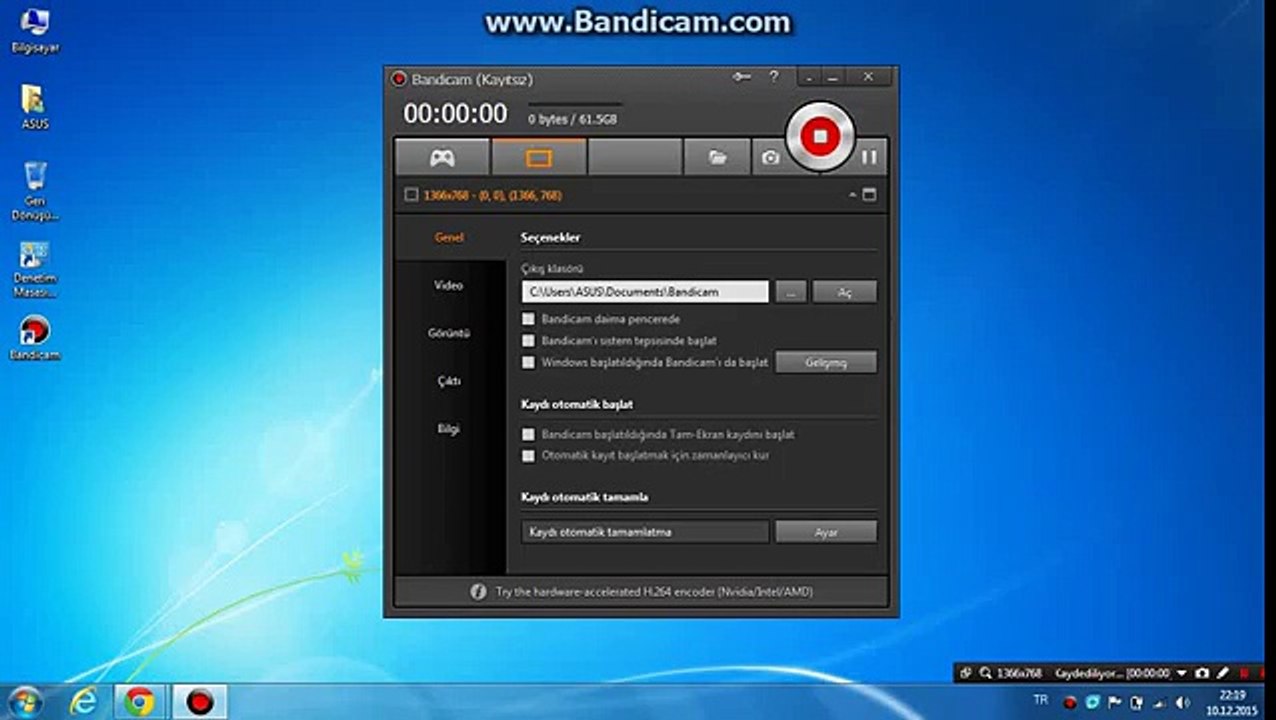Select Geri Dönüşüm recycle bin desktop icon

click(x=34, y=190)
